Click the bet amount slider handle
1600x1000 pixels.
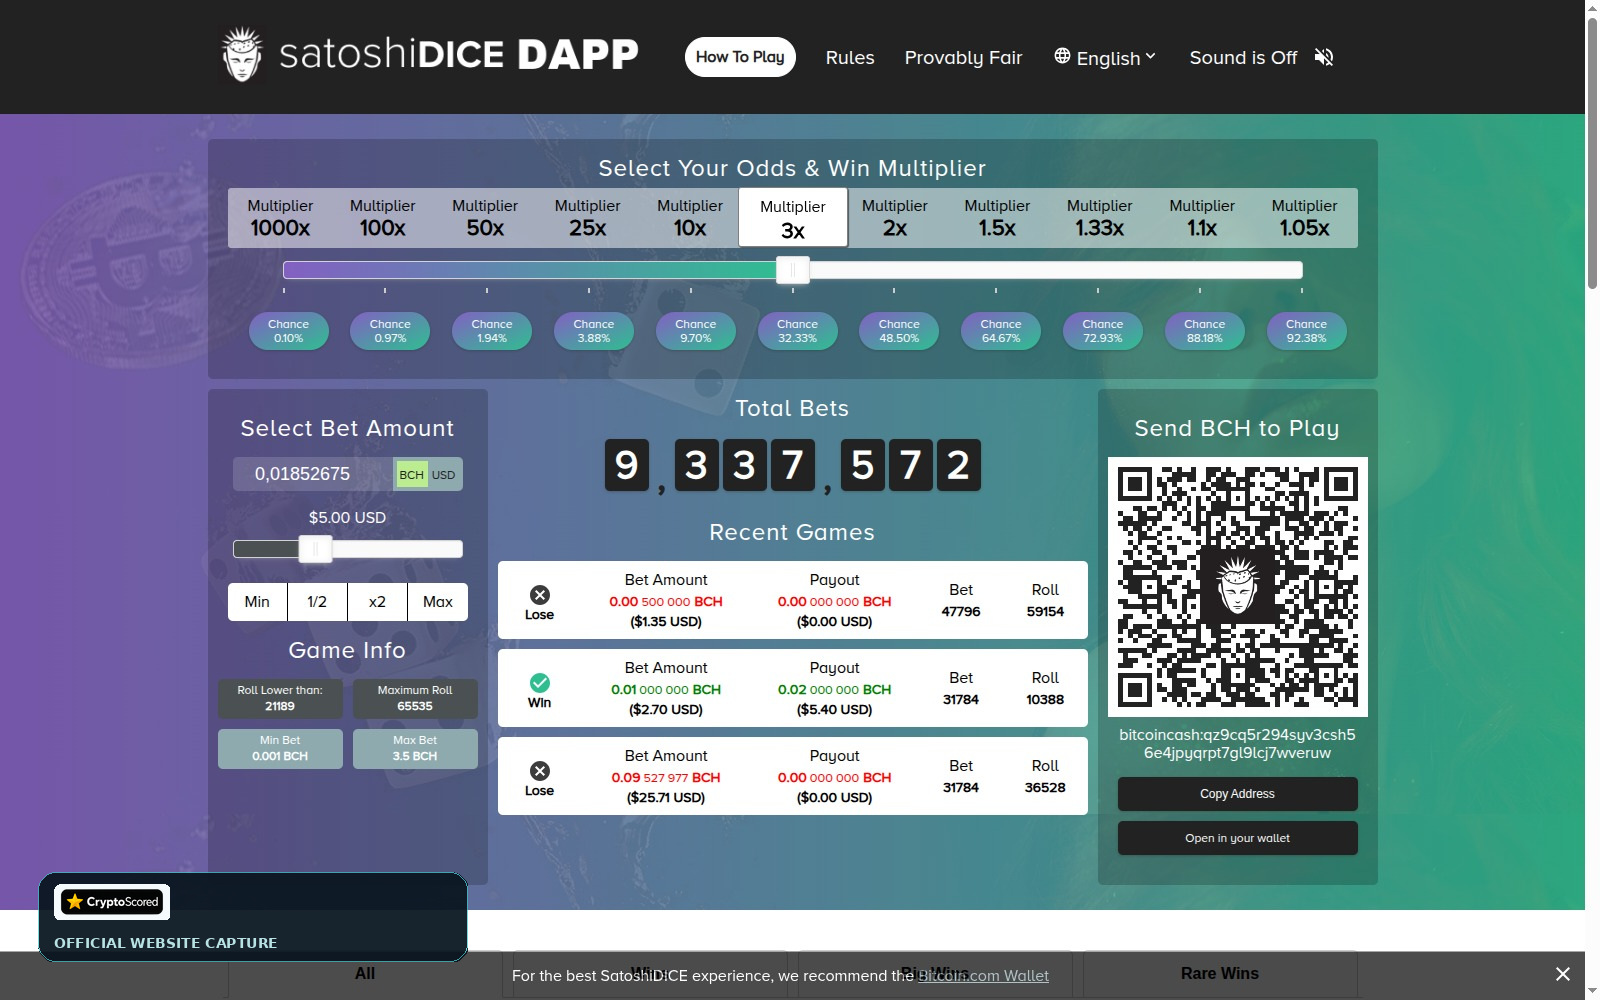point(316,549)
